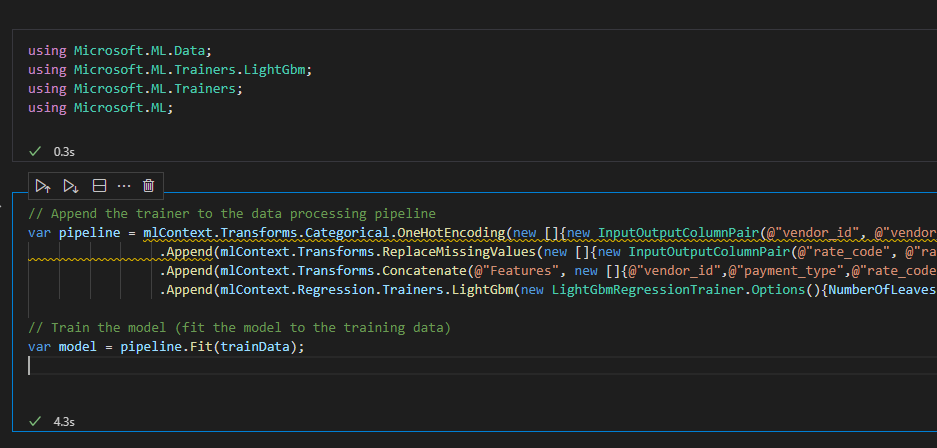Run cells above using the toolbar icon
The width and height of the screenshot is (937, 448).
[x=42, y=186]
